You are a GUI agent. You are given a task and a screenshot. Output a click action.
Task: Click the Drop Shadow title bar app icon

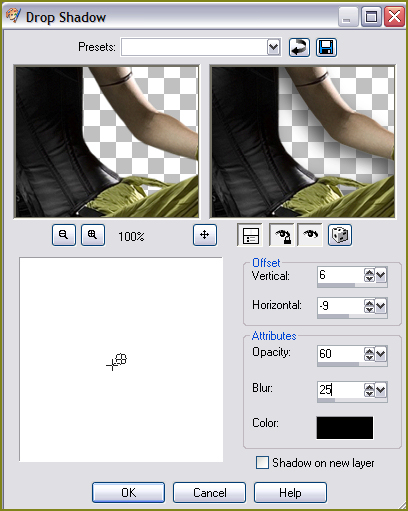[x=14, y=16]
